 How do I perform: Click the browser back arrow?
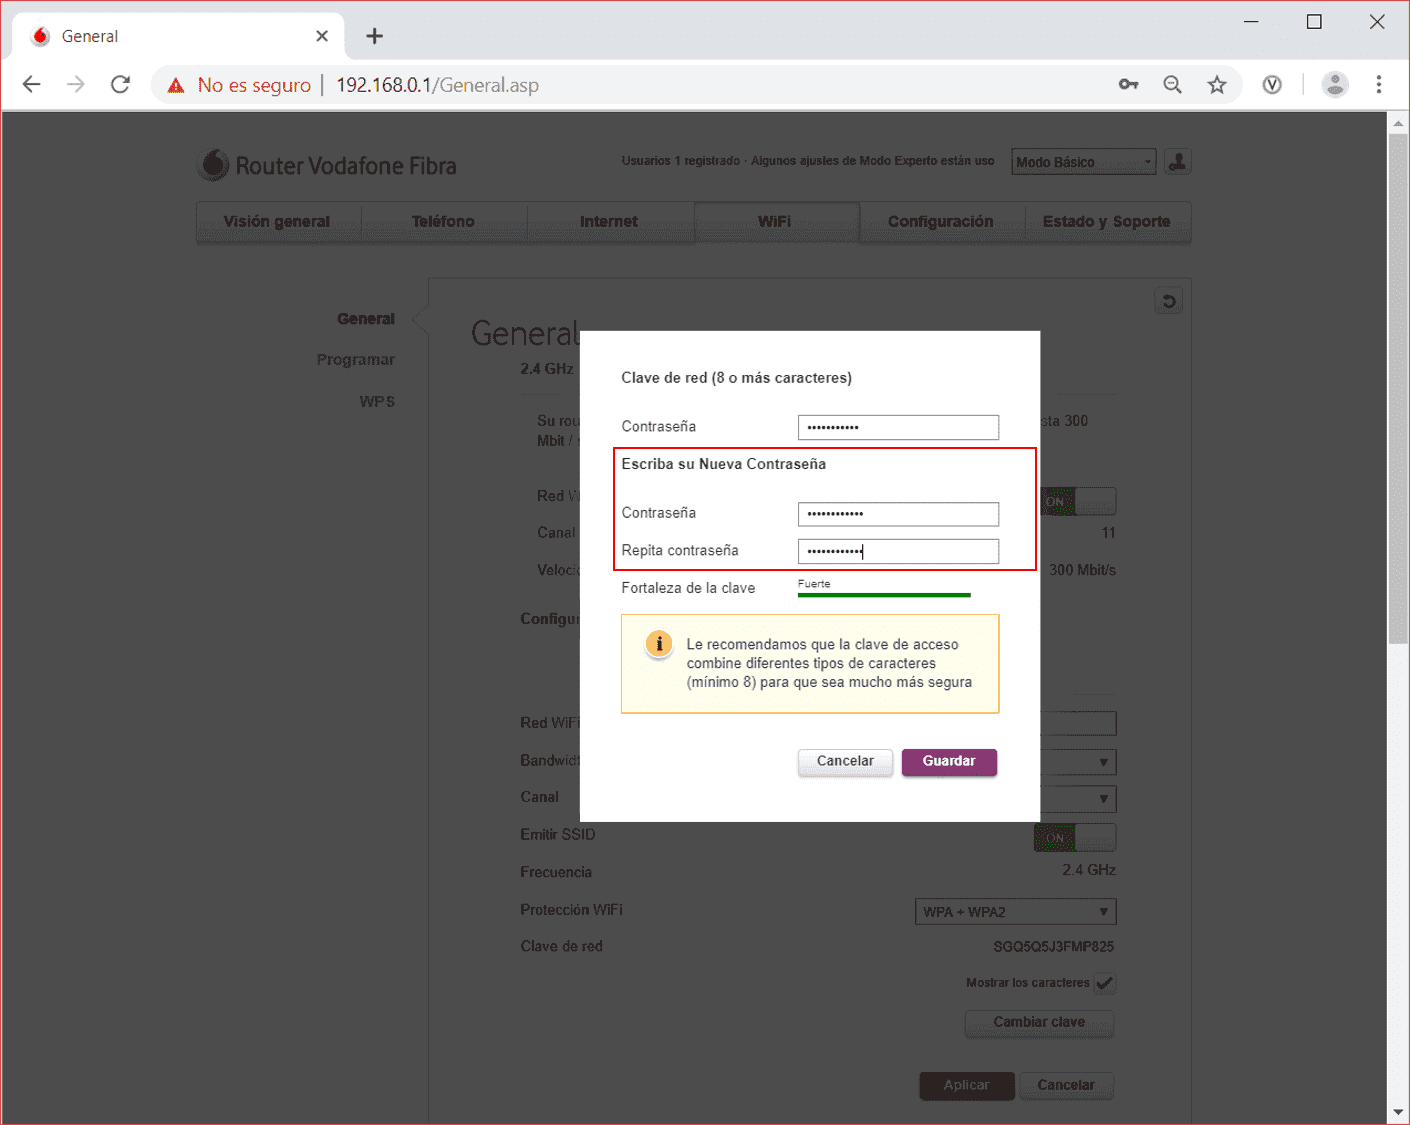tap(32, 85)
